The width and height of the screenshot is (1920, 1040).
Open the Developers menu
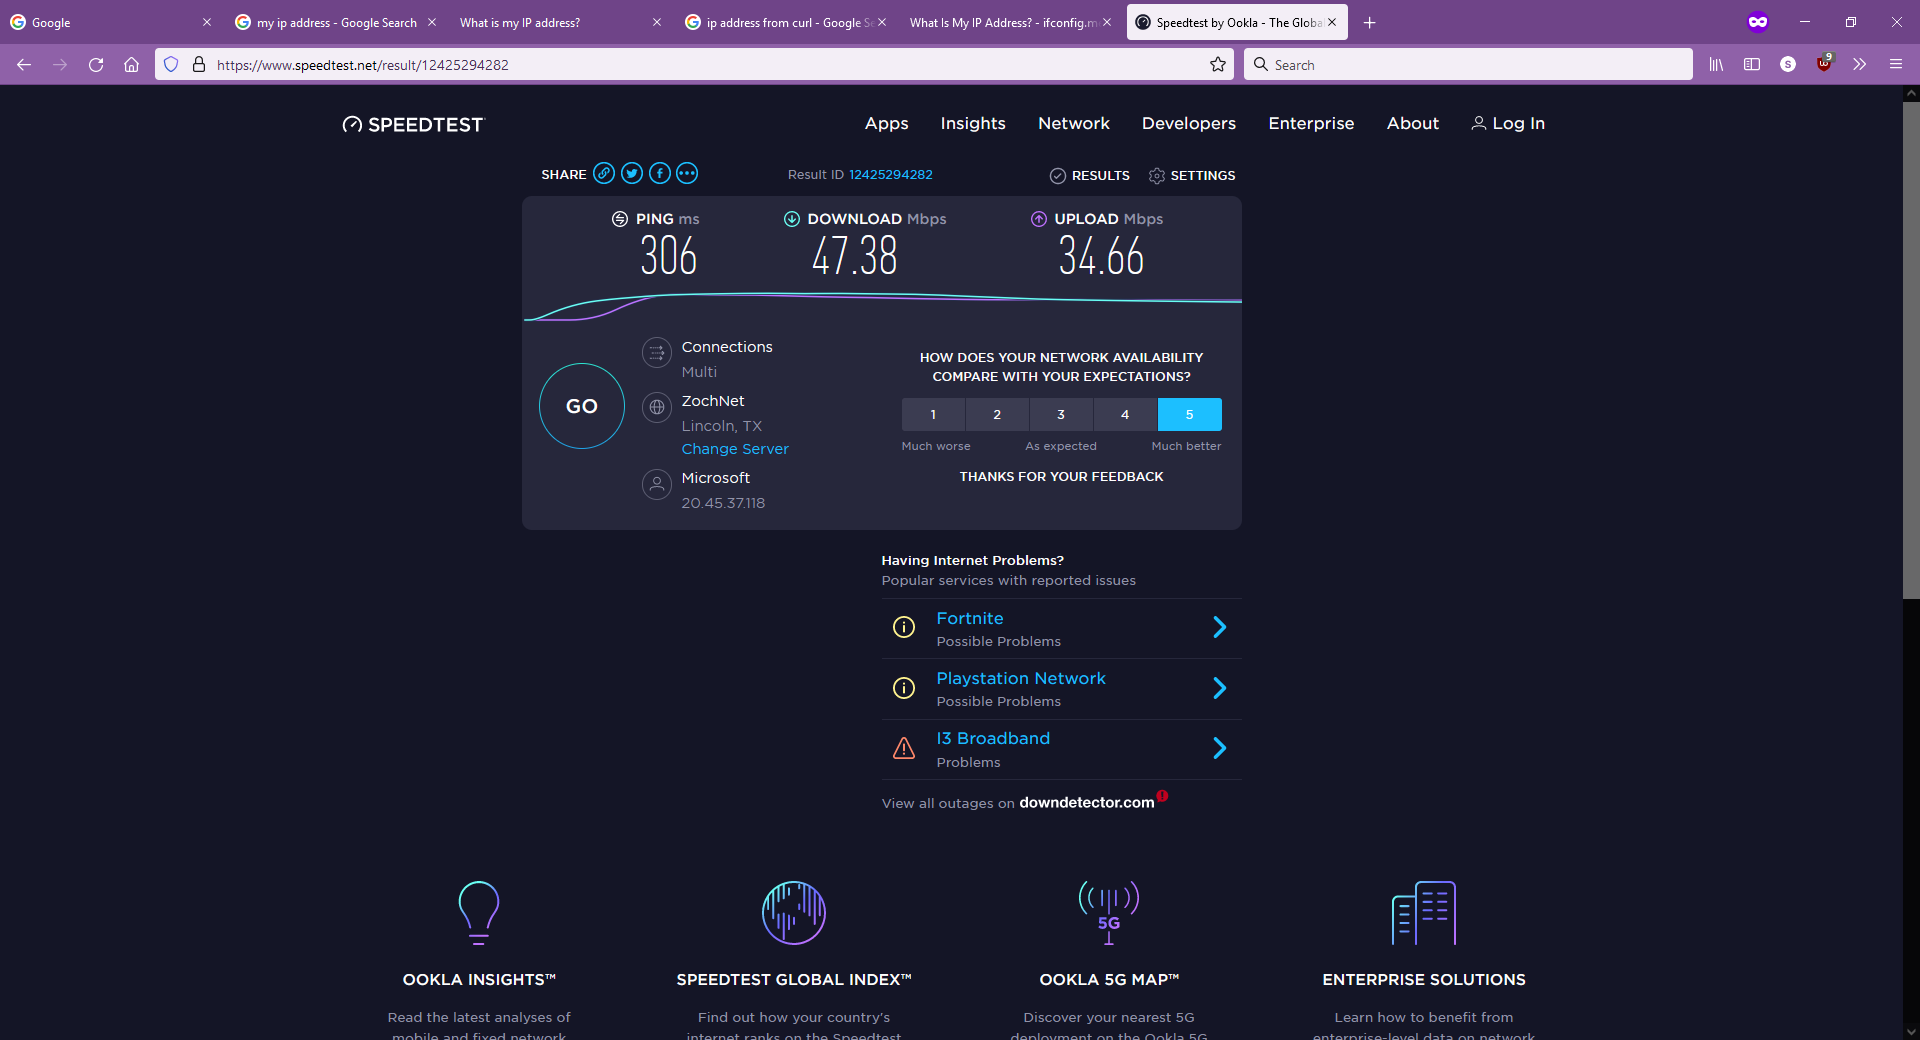point(1189,123)
